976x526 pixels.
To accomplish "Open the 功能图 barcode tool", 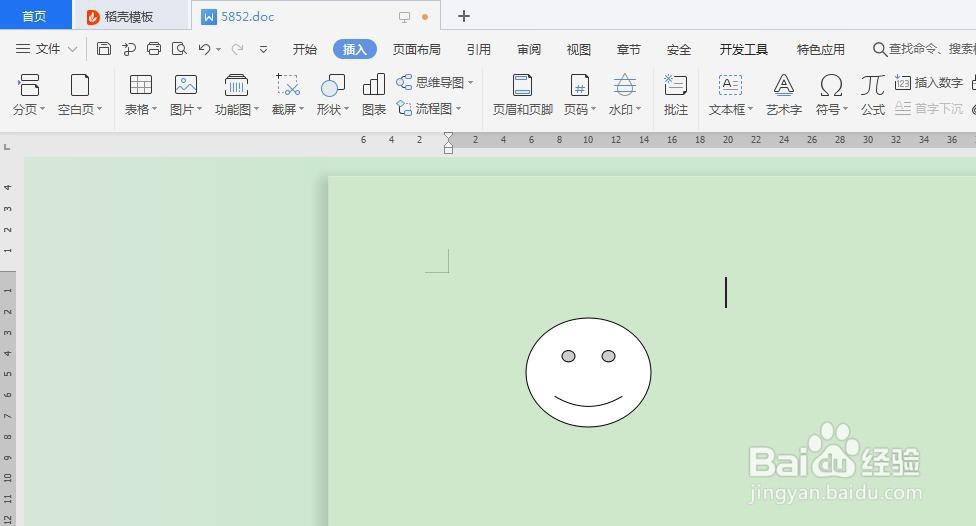I will coord(237,94).
